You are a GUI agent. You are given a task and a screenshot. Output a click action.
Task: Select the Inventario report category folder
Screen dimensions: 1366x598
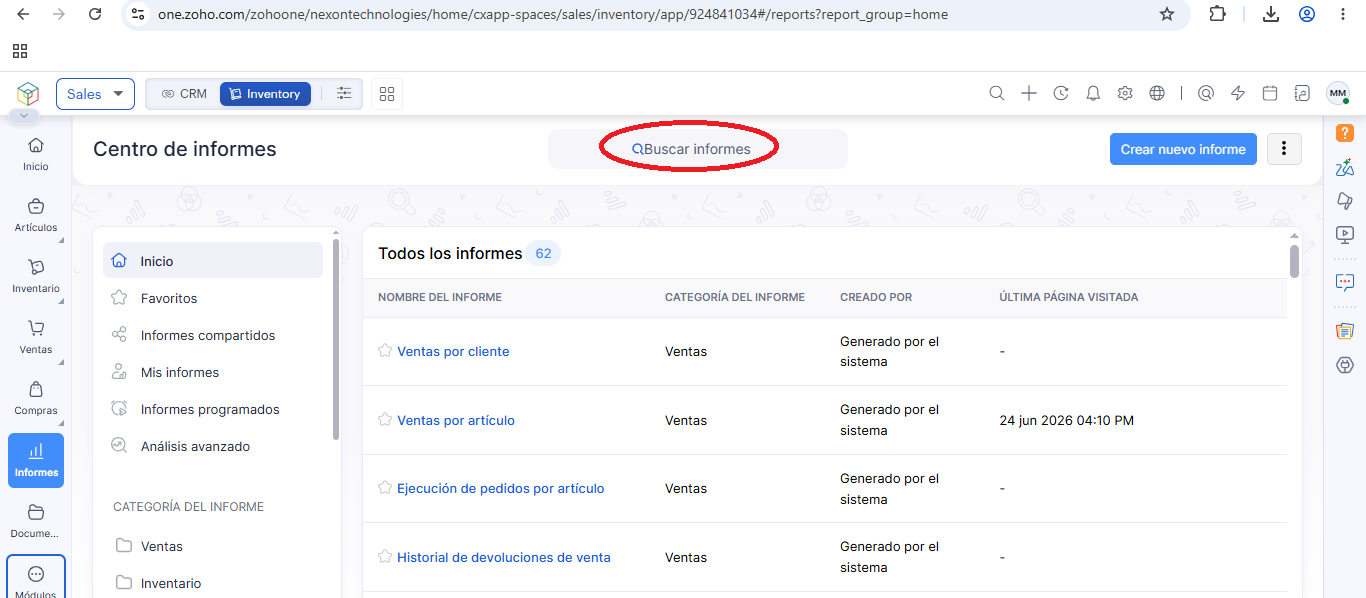coord(213,583)
